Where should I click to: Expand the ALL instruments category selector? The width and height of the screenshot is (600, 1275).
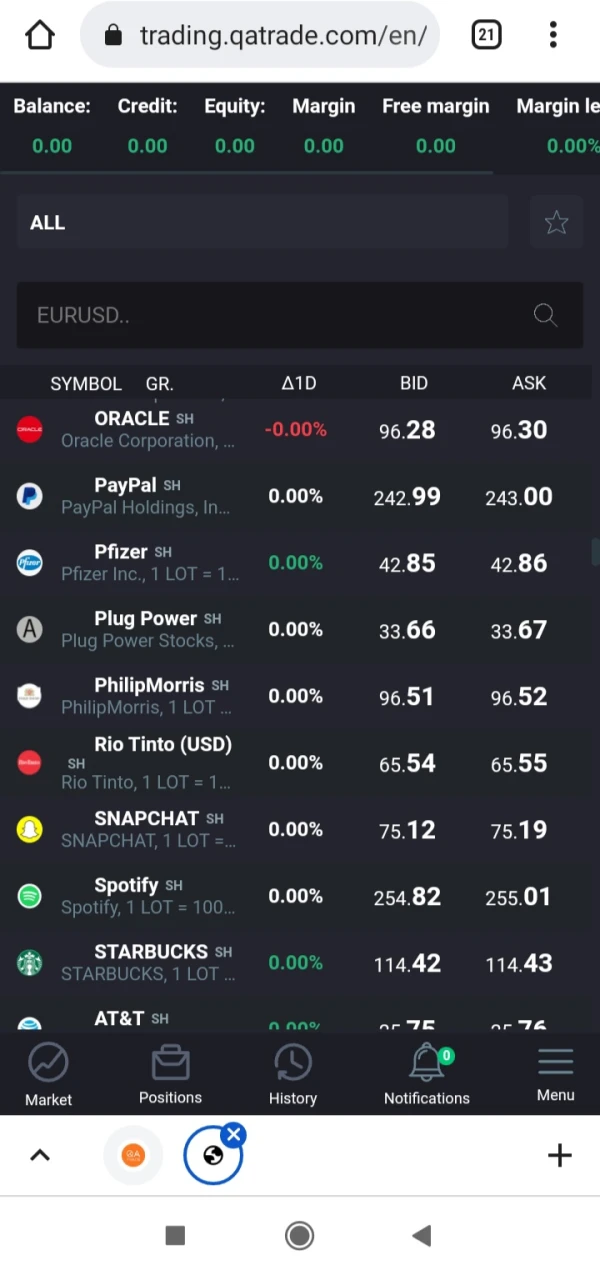tap(262, 223)
